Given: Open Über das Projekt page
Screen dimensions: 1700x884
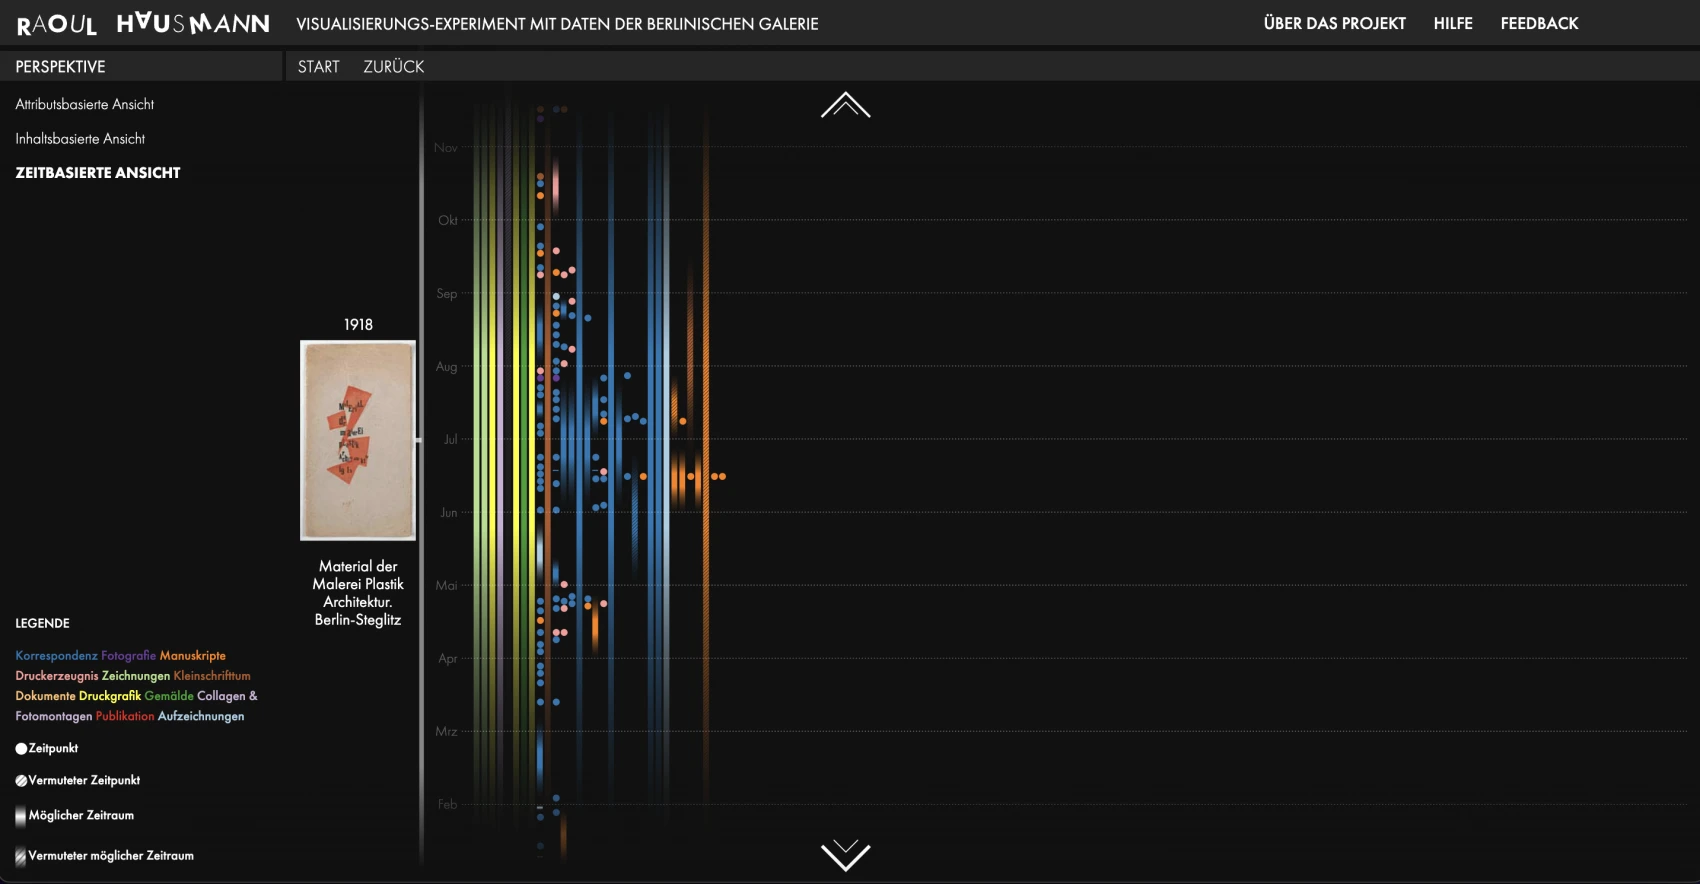Looking at the screenshot, I should (1334, 23).
